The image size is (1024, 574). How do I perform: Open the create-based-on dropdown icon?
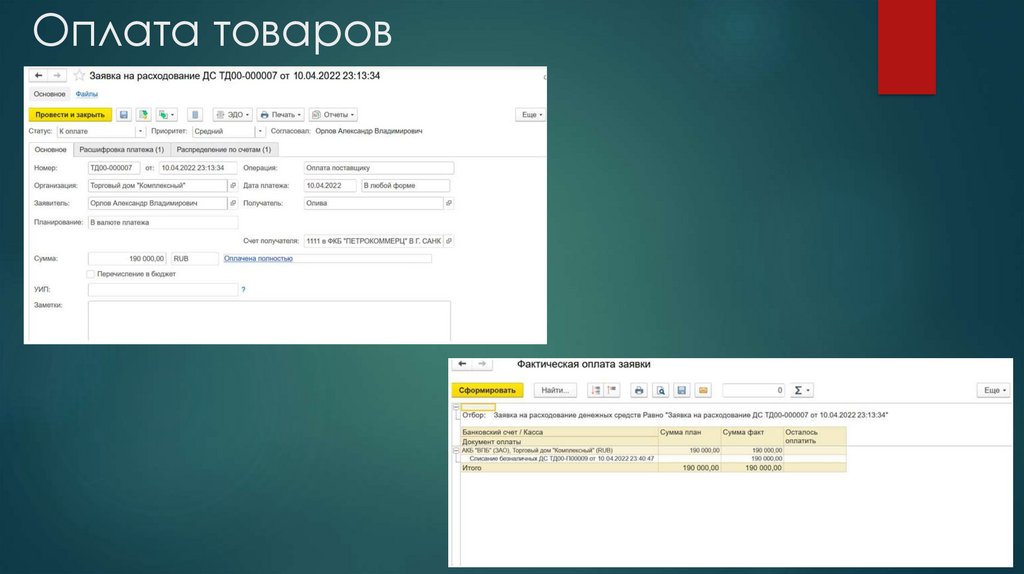(x=167, y=115)
